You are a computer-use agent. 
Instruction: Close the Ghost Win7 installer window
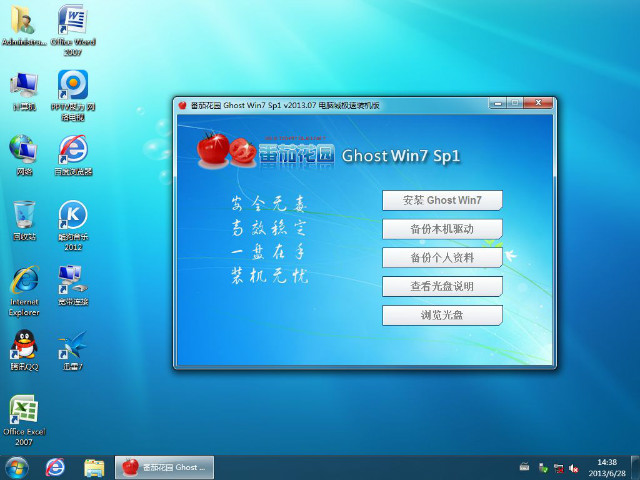point(538,103)
